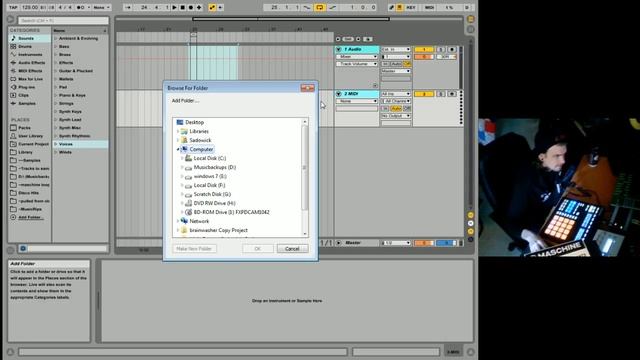Screen dimensions: 640x360
Task: Select Musicbackups (D:) drive in the tree
Action: pos(215,167)
